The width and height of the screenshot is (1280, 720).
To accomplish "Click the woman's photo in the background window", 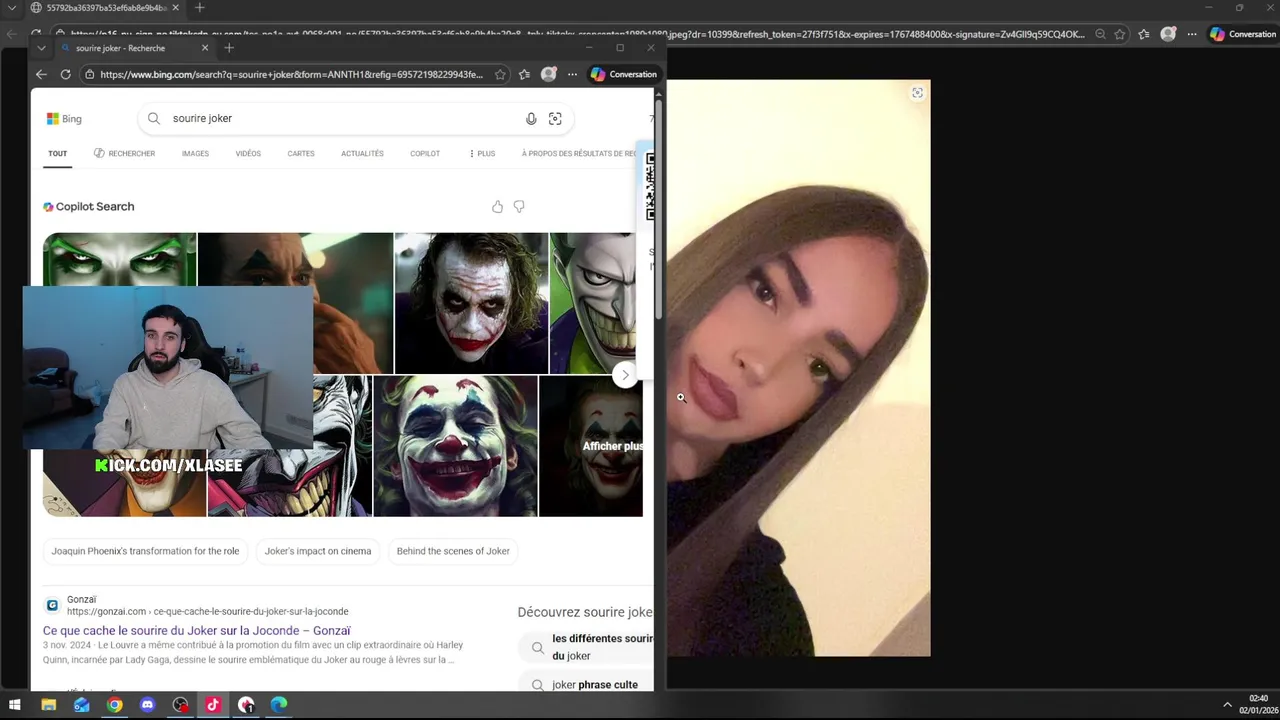I will click(x=799, y=368).
